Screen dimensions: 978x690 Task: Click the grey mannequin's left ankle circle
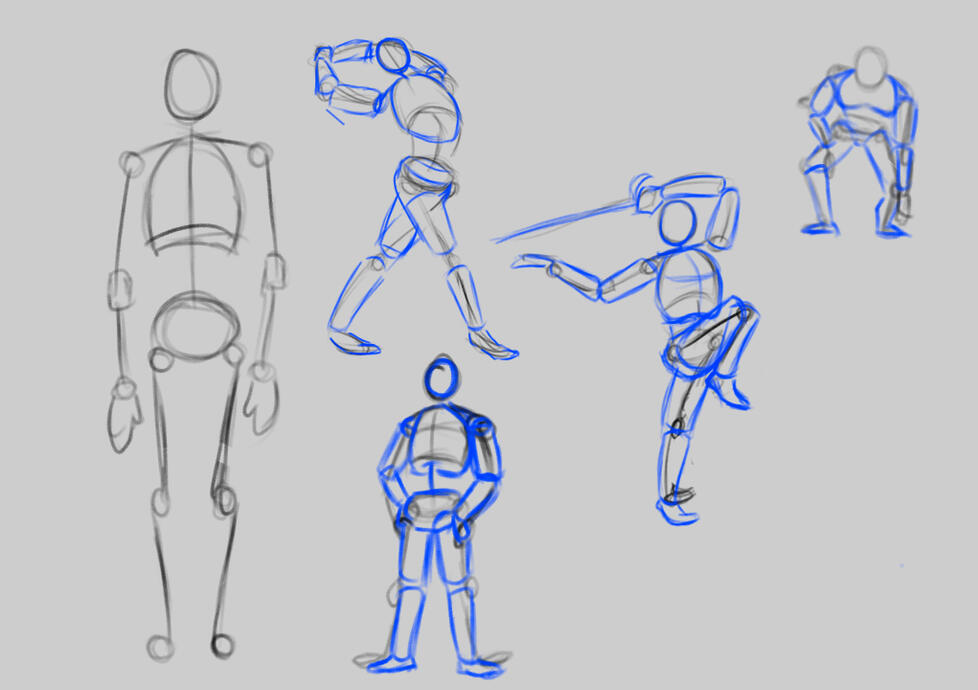[160, 647]
